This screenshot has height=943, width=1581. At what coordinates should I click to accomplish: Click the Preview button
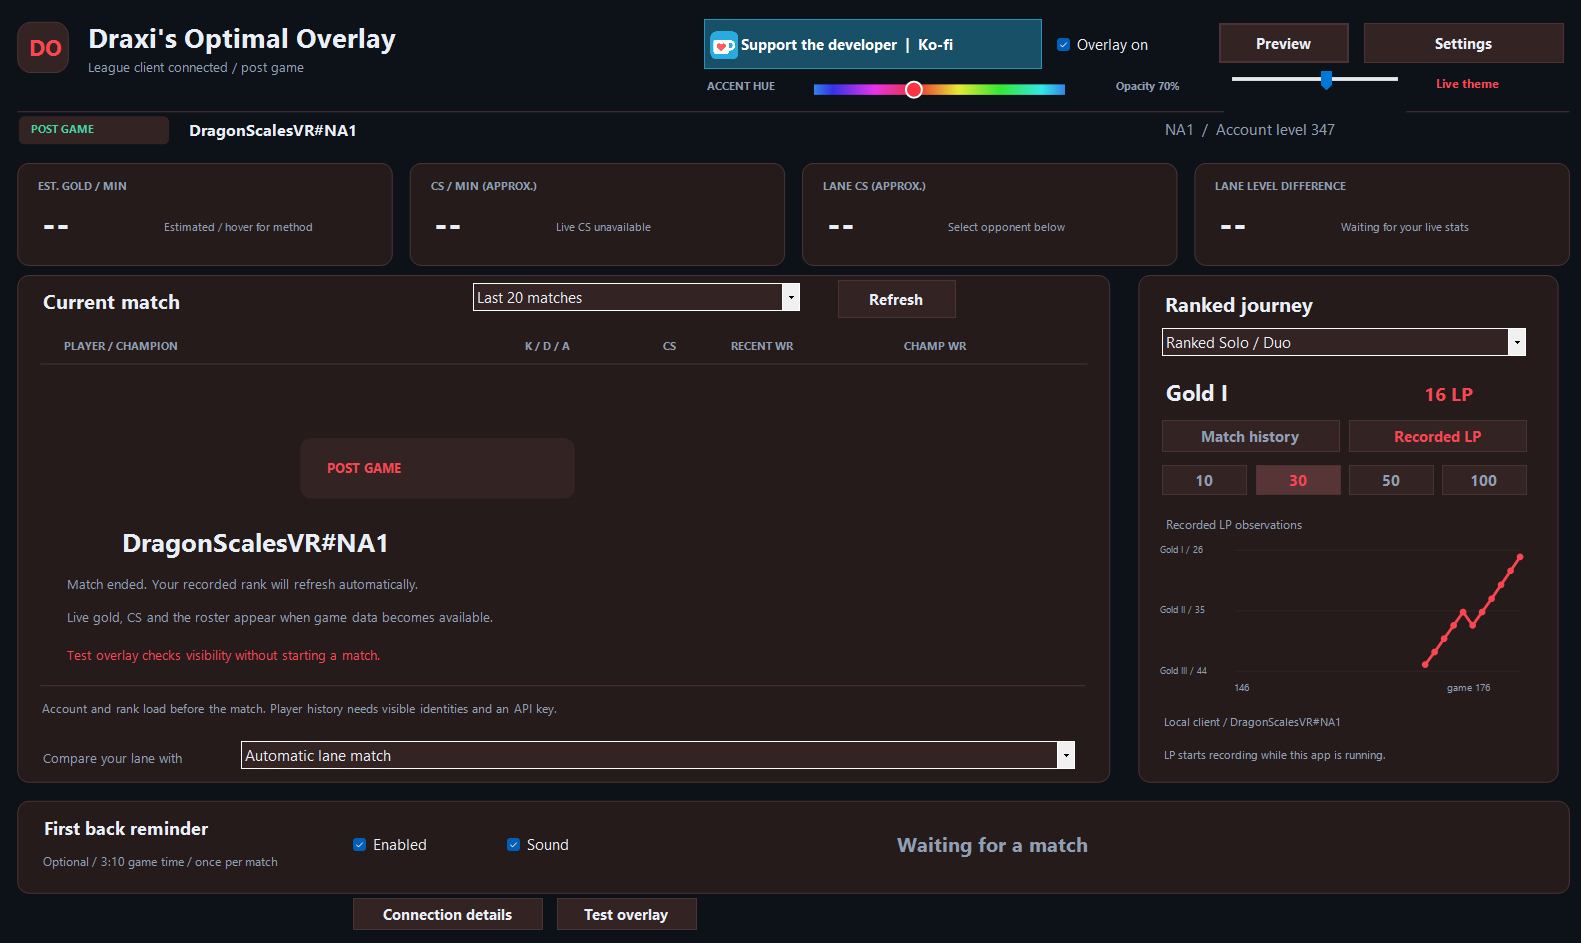coord(1283,43)
